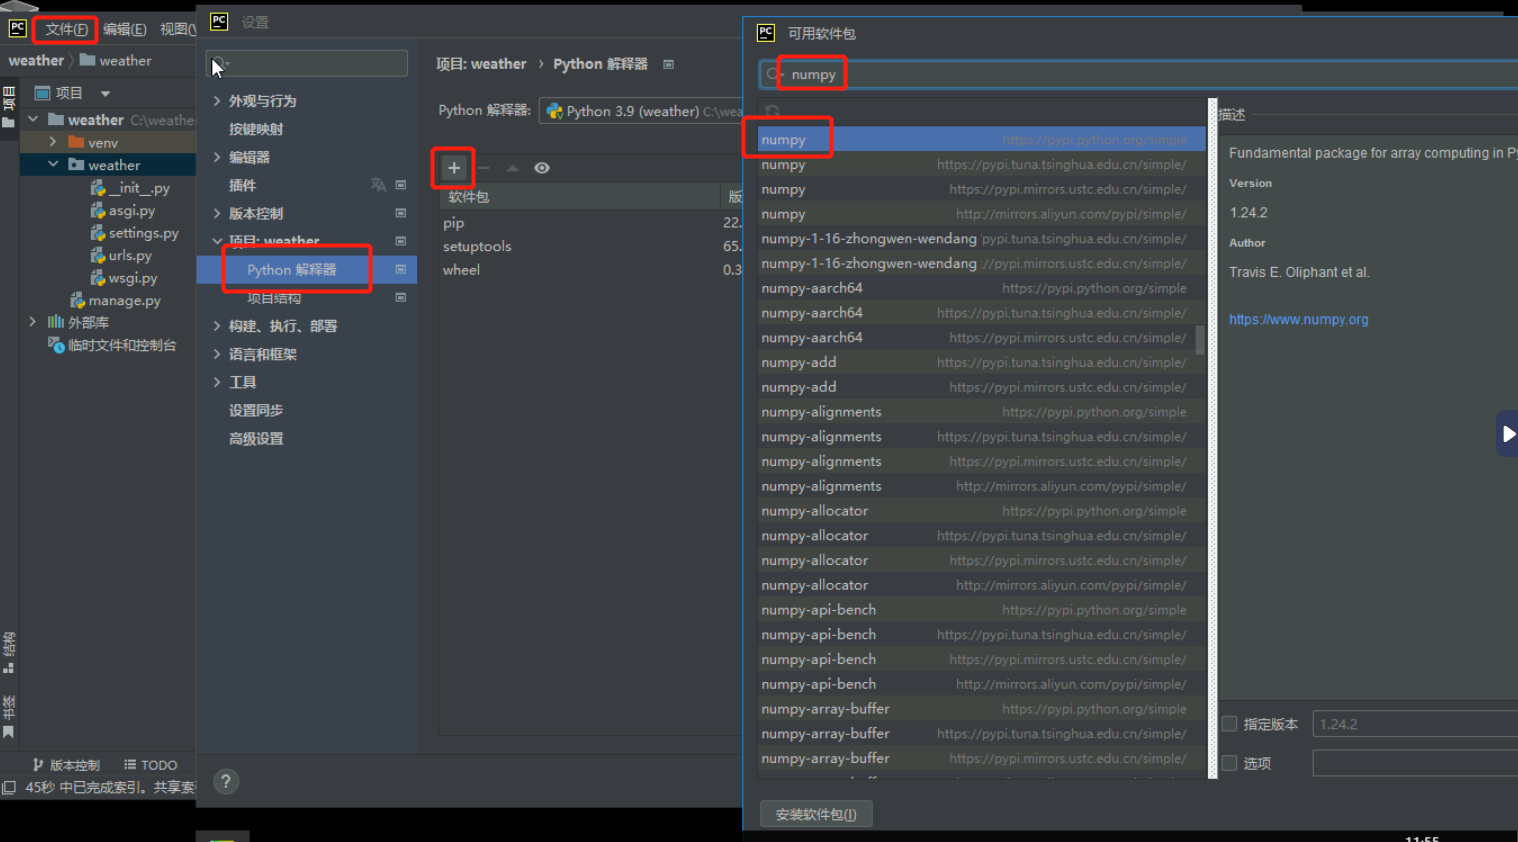Viewport: 1518px width, 842px height.
Task: Click the Version Control tool window icon
Action: pos(38,765)
